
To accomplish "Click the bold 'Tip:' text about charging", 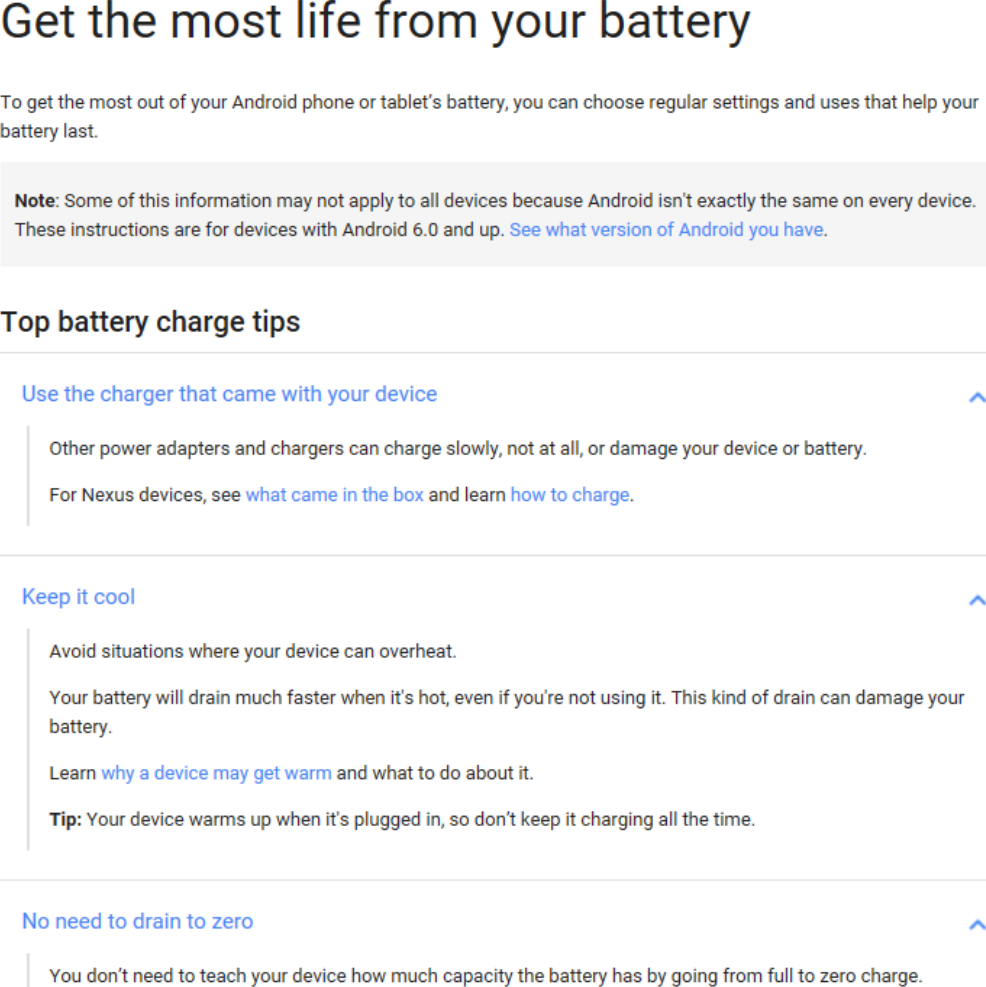I will (x=65, y=820).
